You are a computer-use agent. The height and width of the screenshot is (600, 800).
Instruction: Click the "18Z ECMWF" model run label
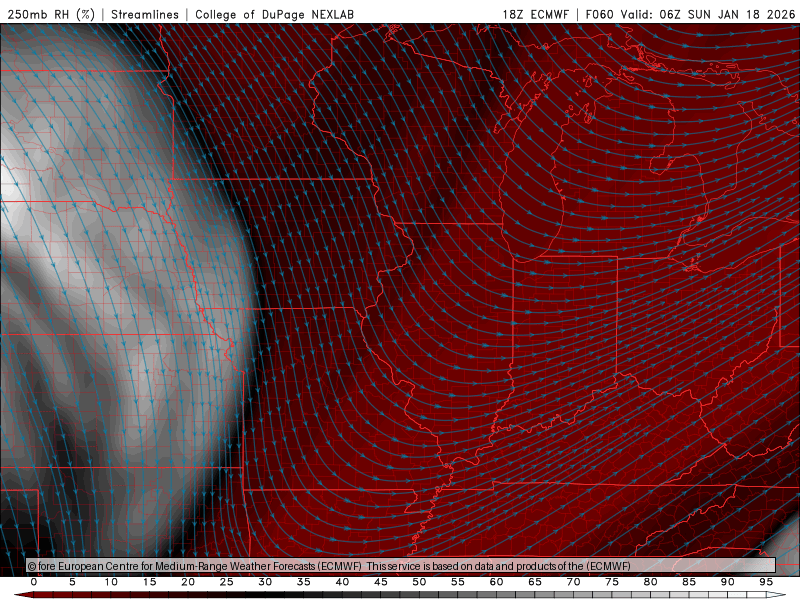[x=535, y=14]
